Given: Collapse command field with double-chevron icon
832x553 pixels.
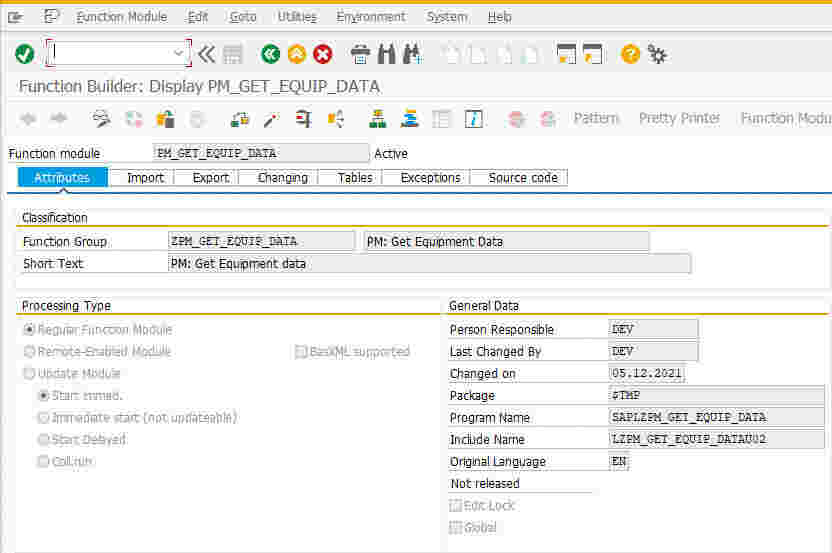Looking at the screenshot, I should click(x=206, y=54).
